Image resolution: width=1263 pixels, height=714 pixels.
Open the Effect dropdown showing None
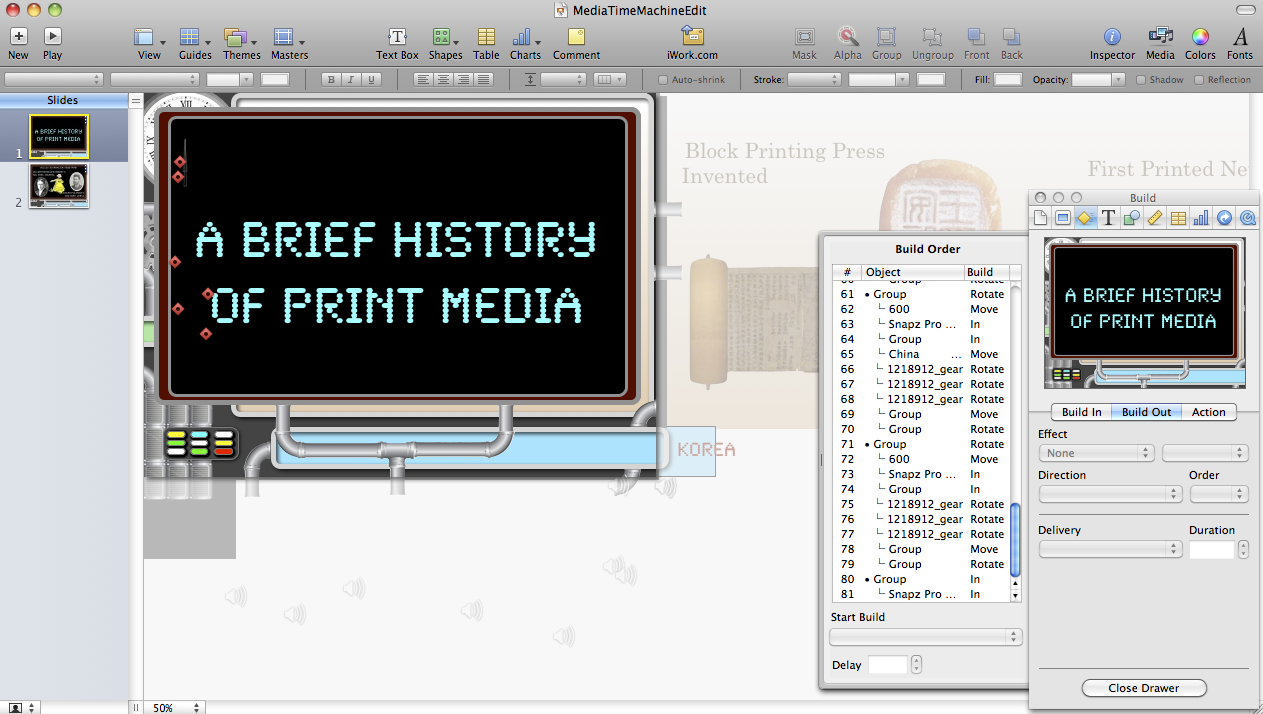tap(1096, 453)
